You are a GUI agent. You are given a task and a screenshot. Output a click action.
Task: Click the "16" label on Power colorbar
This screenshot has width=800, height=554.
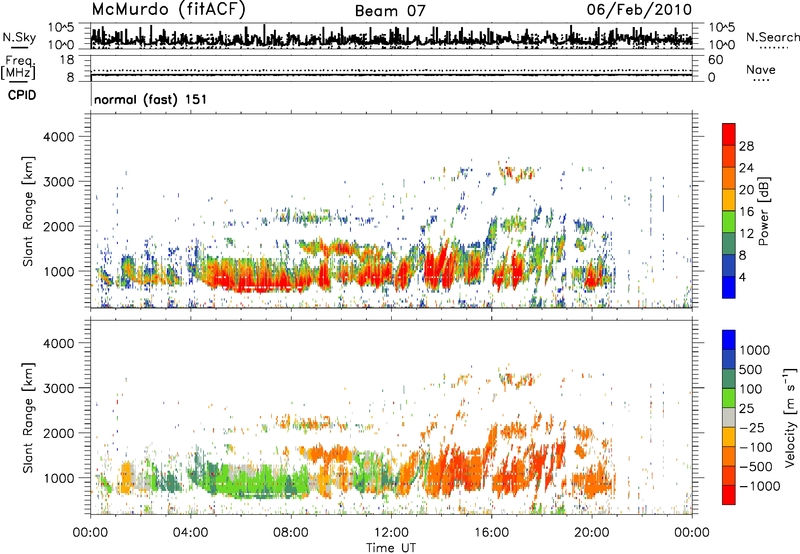746,212
